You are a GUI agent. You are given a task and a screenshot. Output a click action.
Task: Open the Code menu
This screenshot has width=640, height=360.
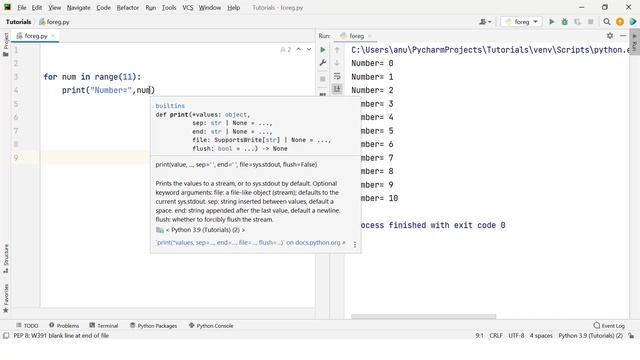point(103,7)
